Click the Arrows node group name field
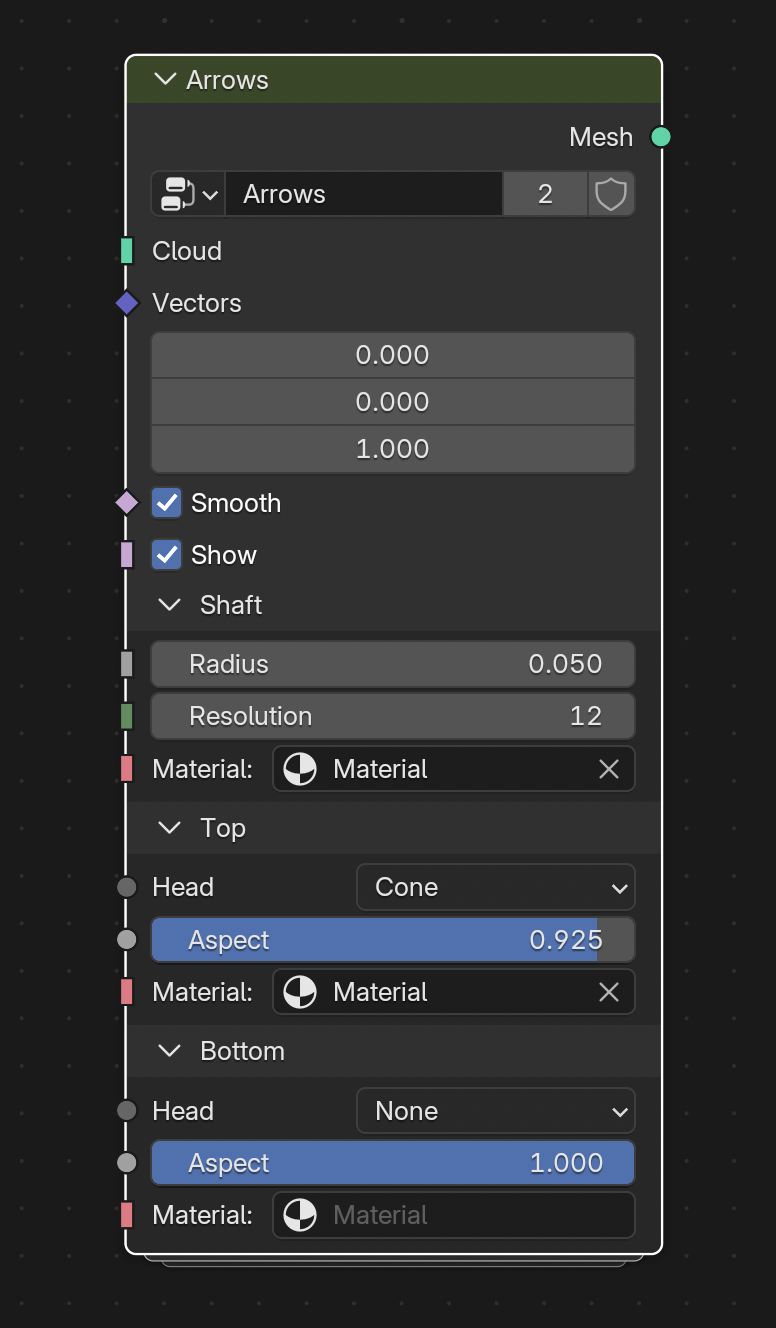 tap(364, 194)
